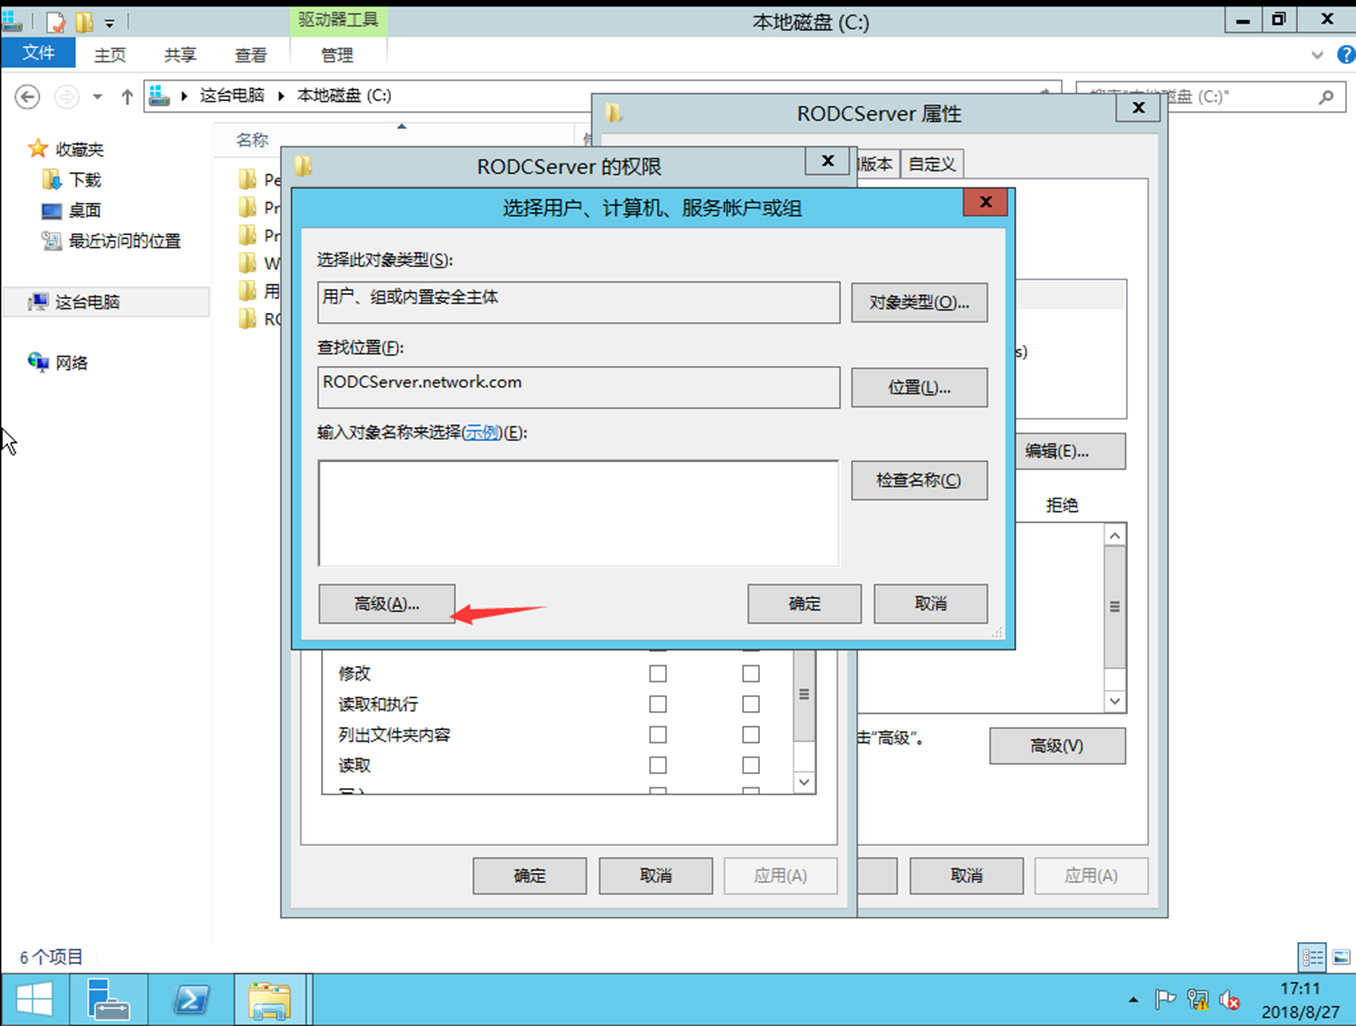Open PowerShell from taskbar

pos(191,1000)
